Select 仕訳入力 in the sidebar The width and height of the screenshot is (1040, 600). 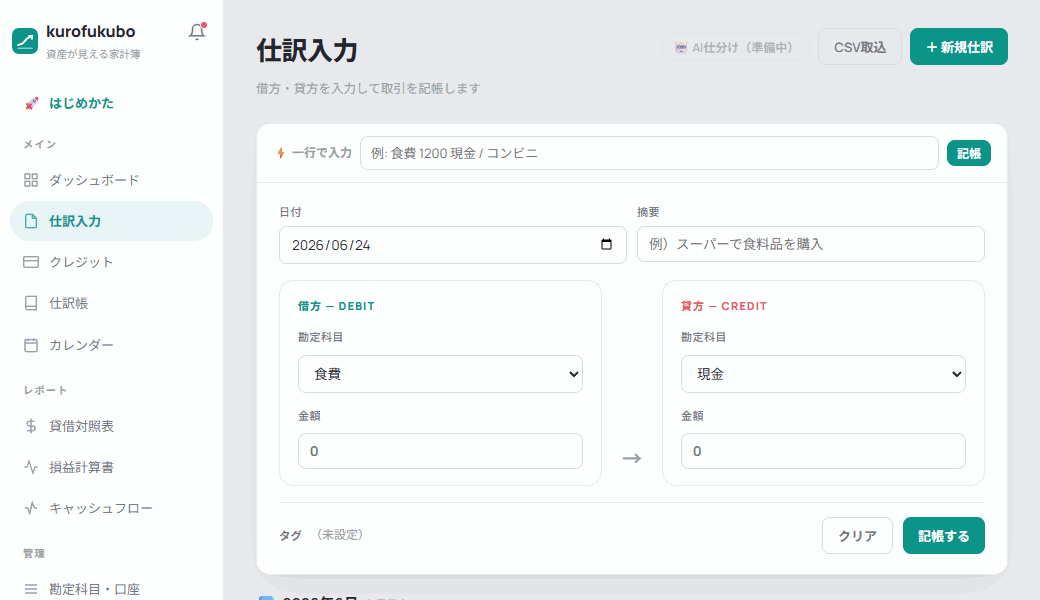click(x=111, y=221)
